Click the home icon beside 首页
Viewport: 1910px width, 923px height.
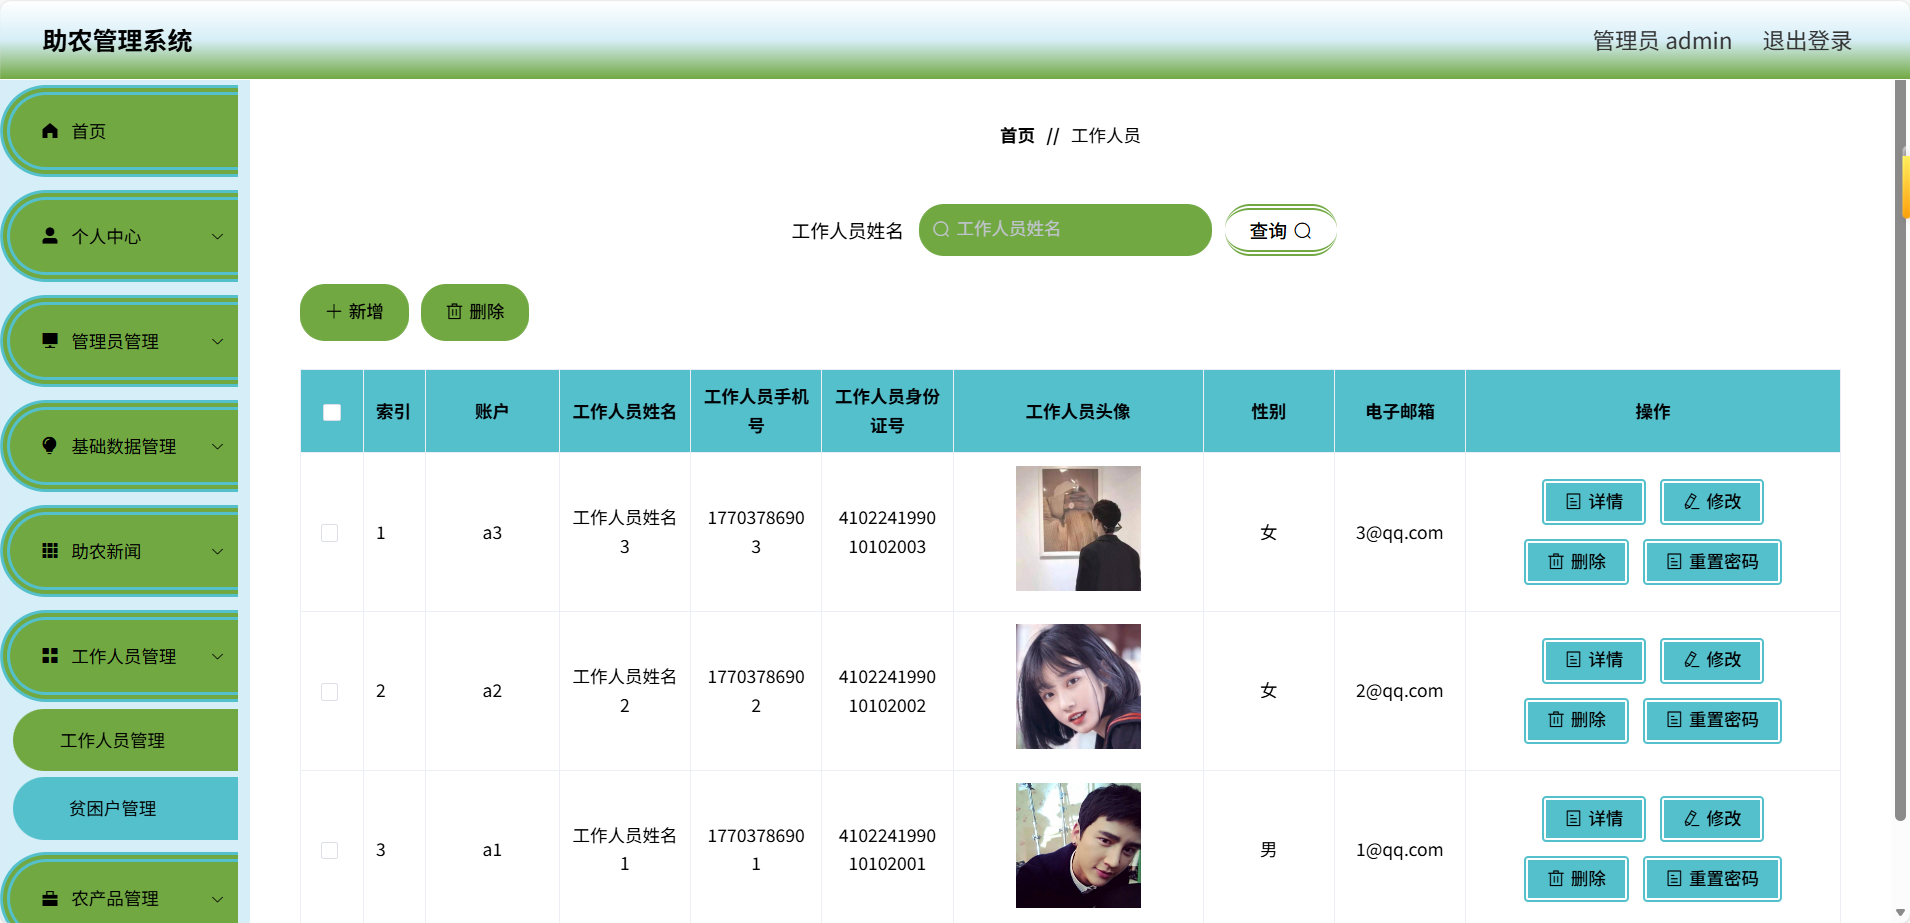(50, 131)
